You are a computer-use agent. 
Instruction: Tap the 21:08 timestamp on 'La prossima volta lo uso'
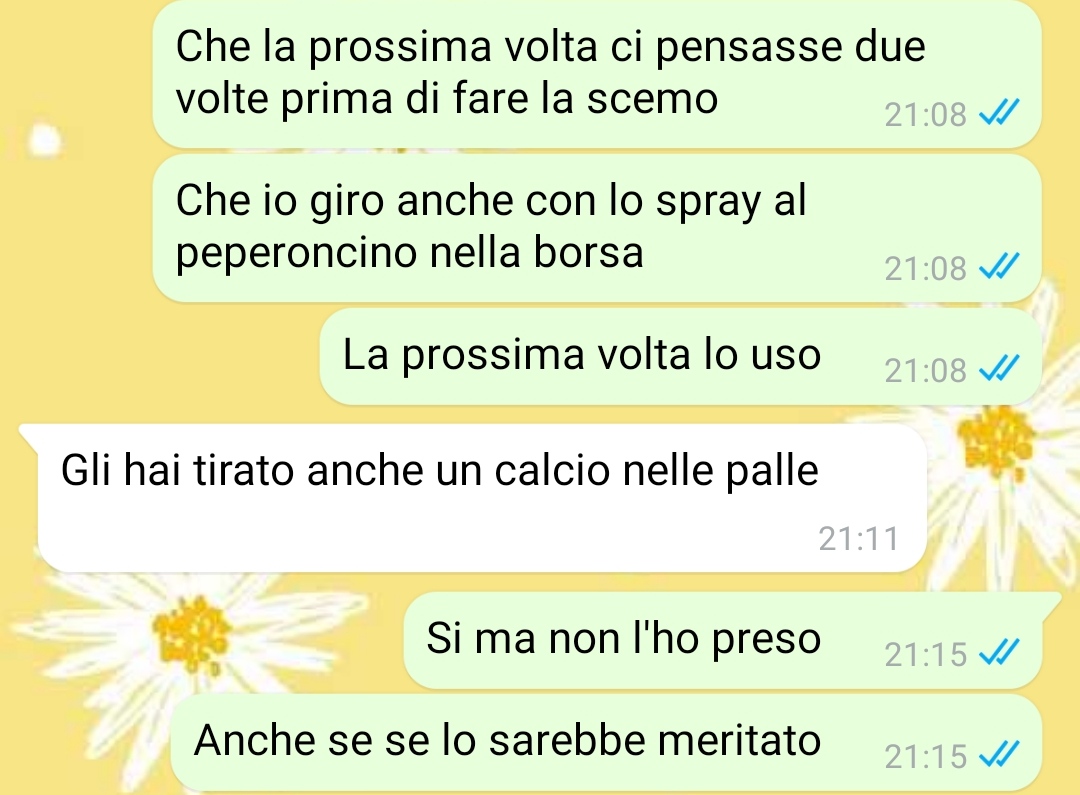point(926,371)
